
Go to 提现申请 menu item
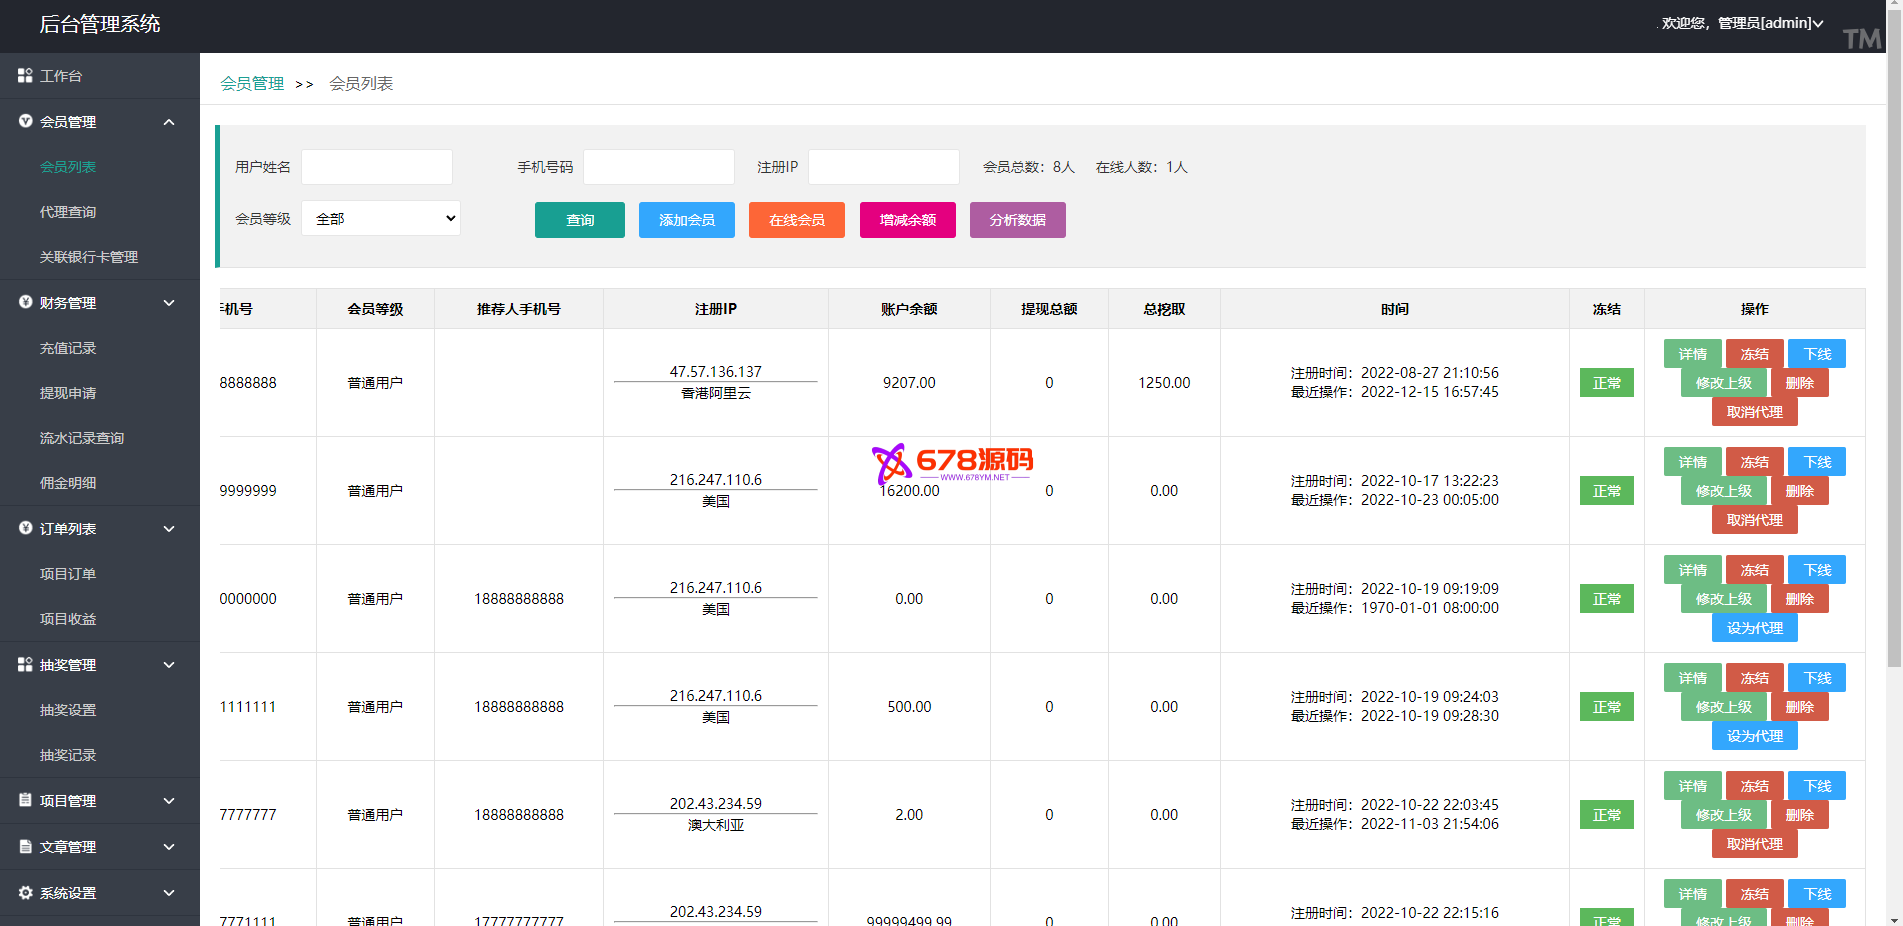[x=68, y=393]
